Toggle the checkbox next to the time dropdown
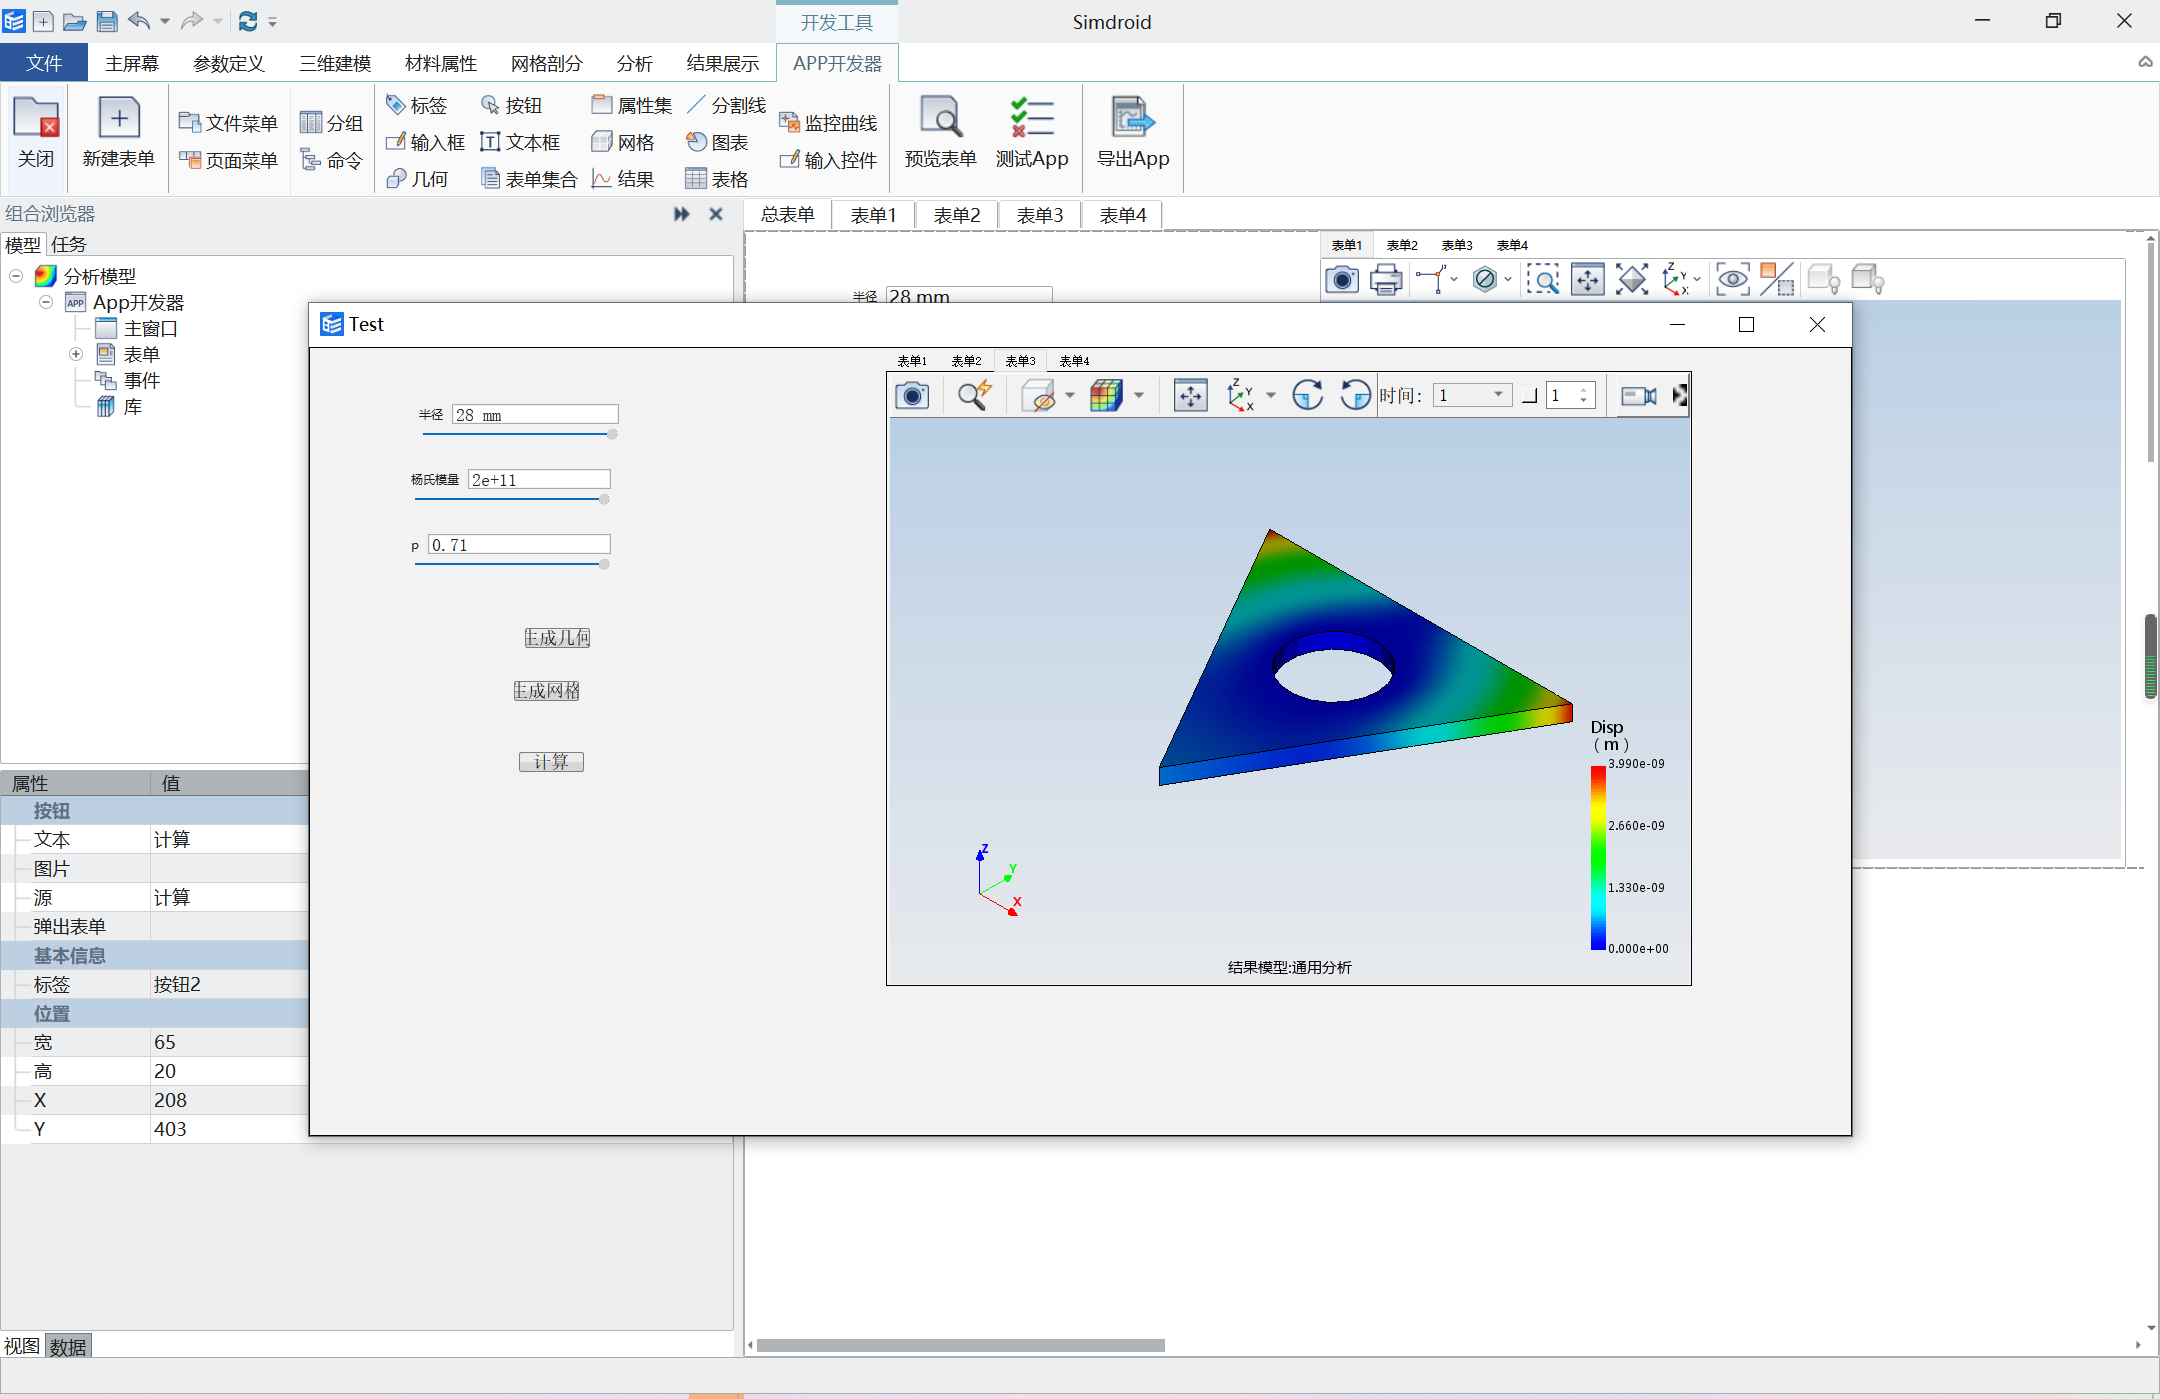 (x=1529, y=396)
